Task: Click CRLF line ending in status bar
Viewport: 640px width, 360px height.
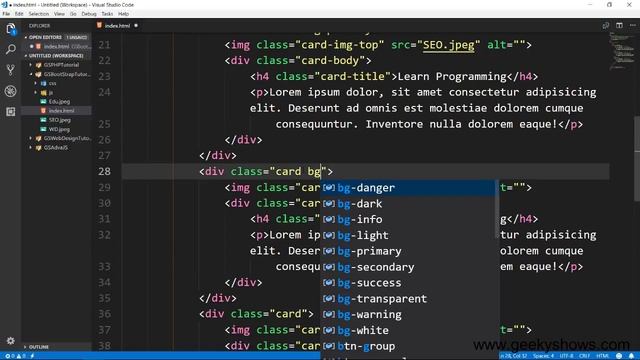Action: click(584, 356)
